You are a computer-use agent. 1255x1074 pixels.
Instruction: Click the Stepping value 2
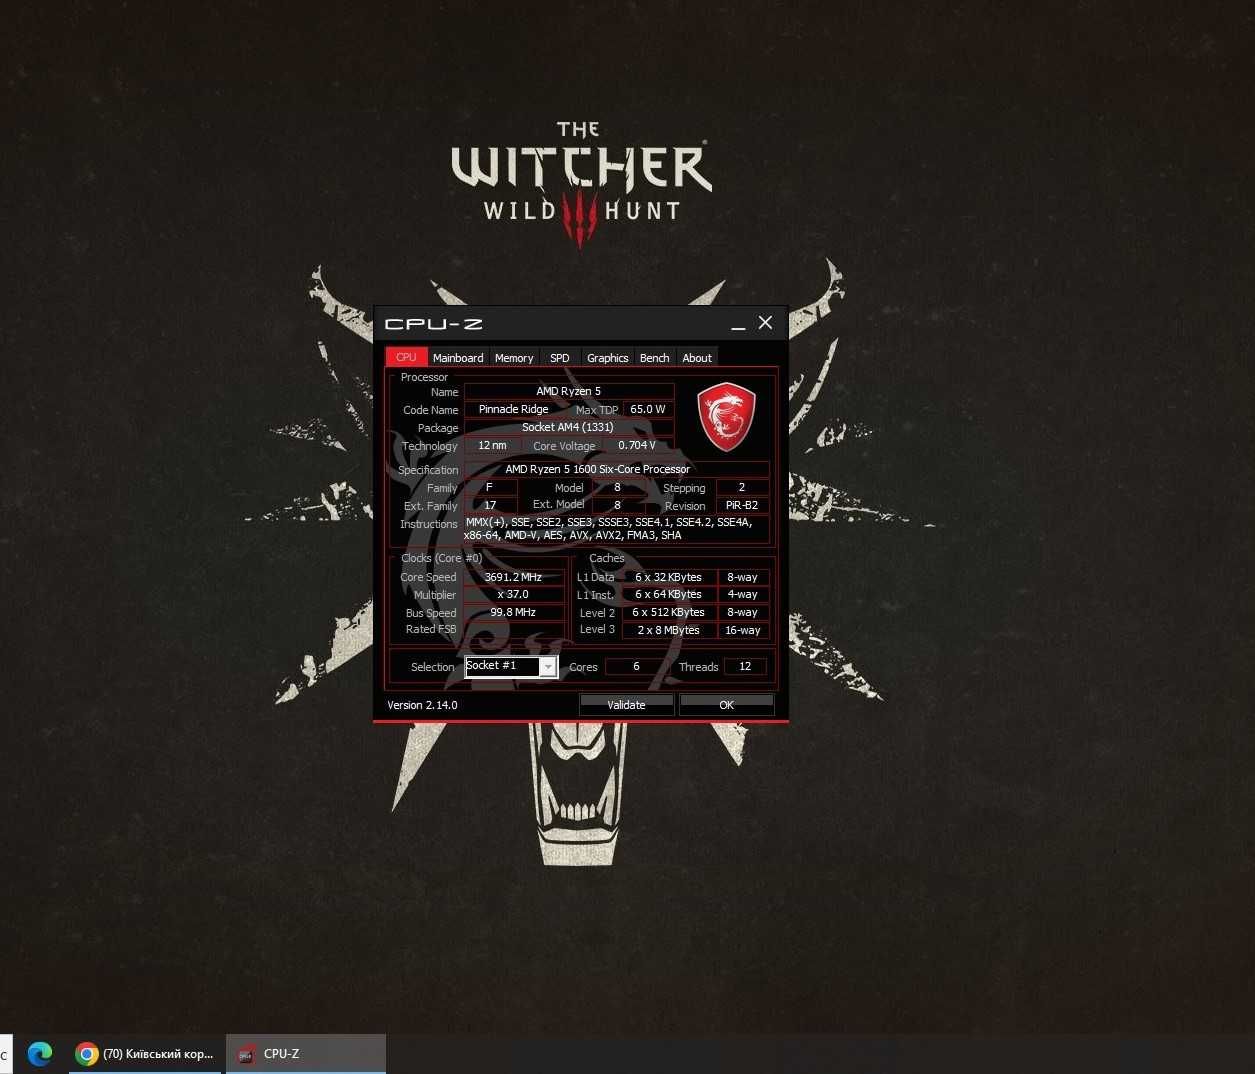(742, 487)
